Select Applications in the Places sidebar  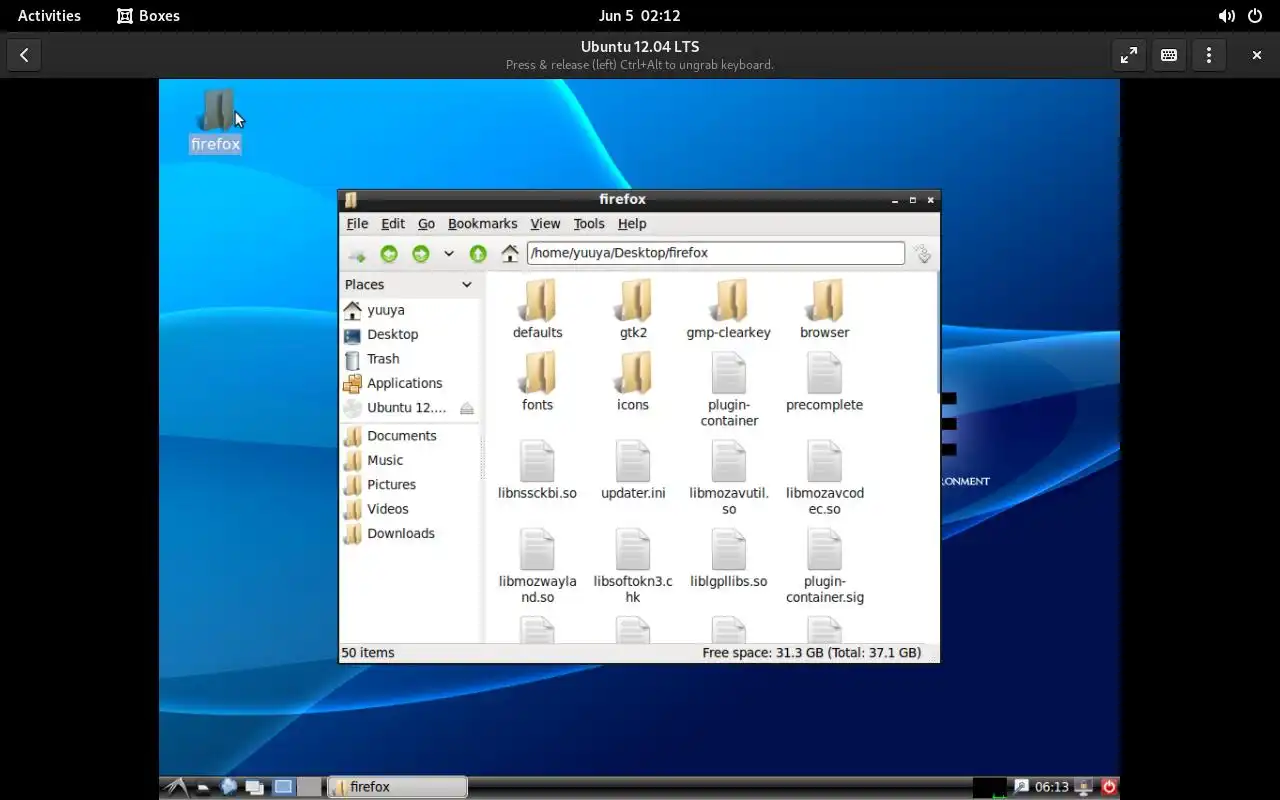point(410,383)
